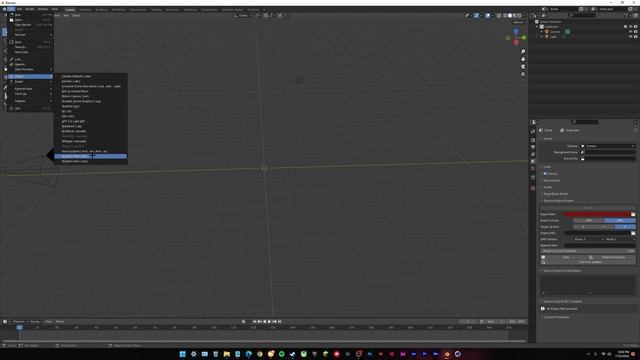Select DMX export format
This screenshot has width=640, height=360.
pos(620,220)
